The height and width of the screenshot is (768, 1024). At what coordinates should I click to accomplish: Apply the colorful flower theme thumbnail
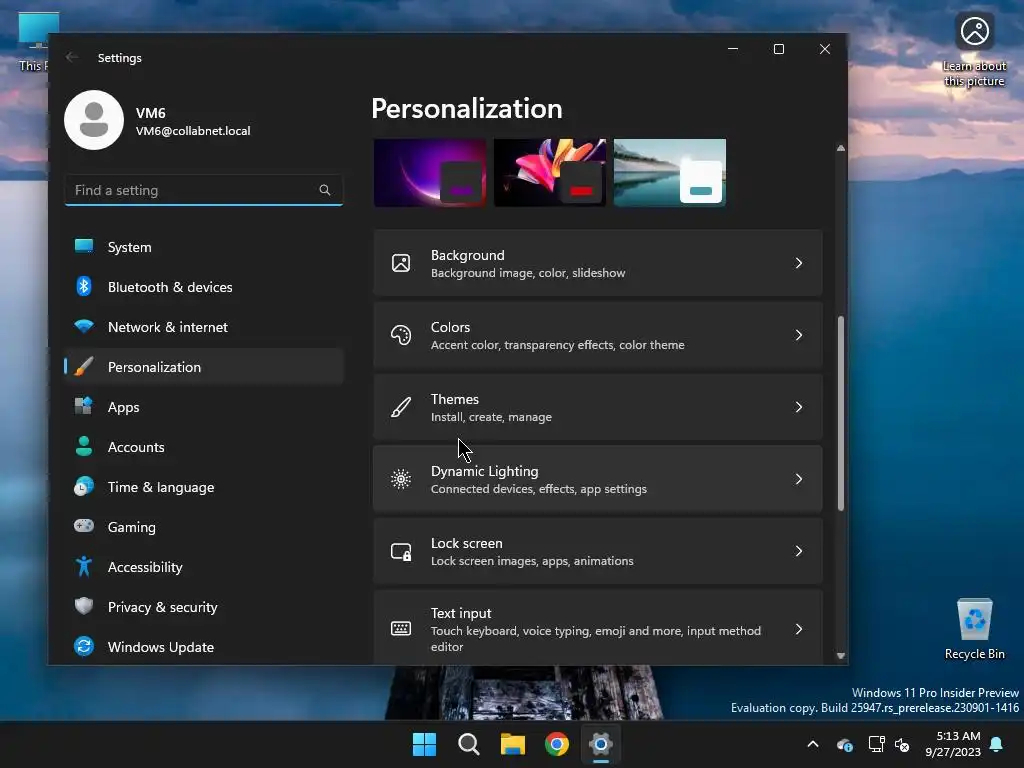[550, 172]
